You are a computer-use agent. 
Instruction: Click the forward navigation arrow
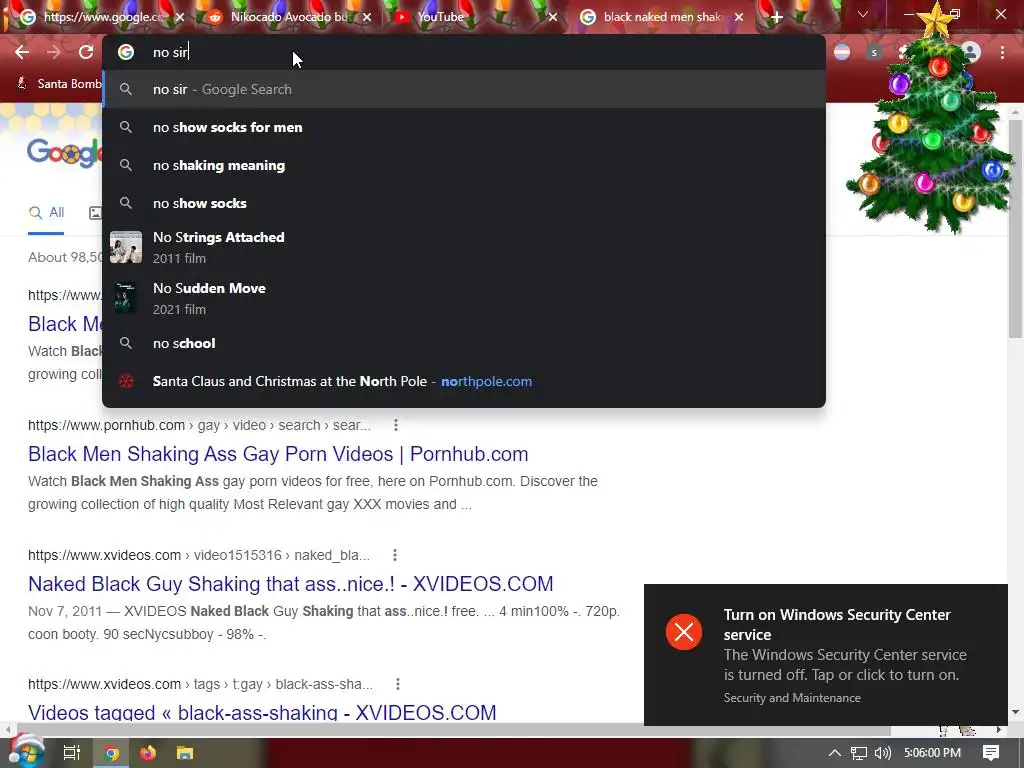(x=54, y=52)
